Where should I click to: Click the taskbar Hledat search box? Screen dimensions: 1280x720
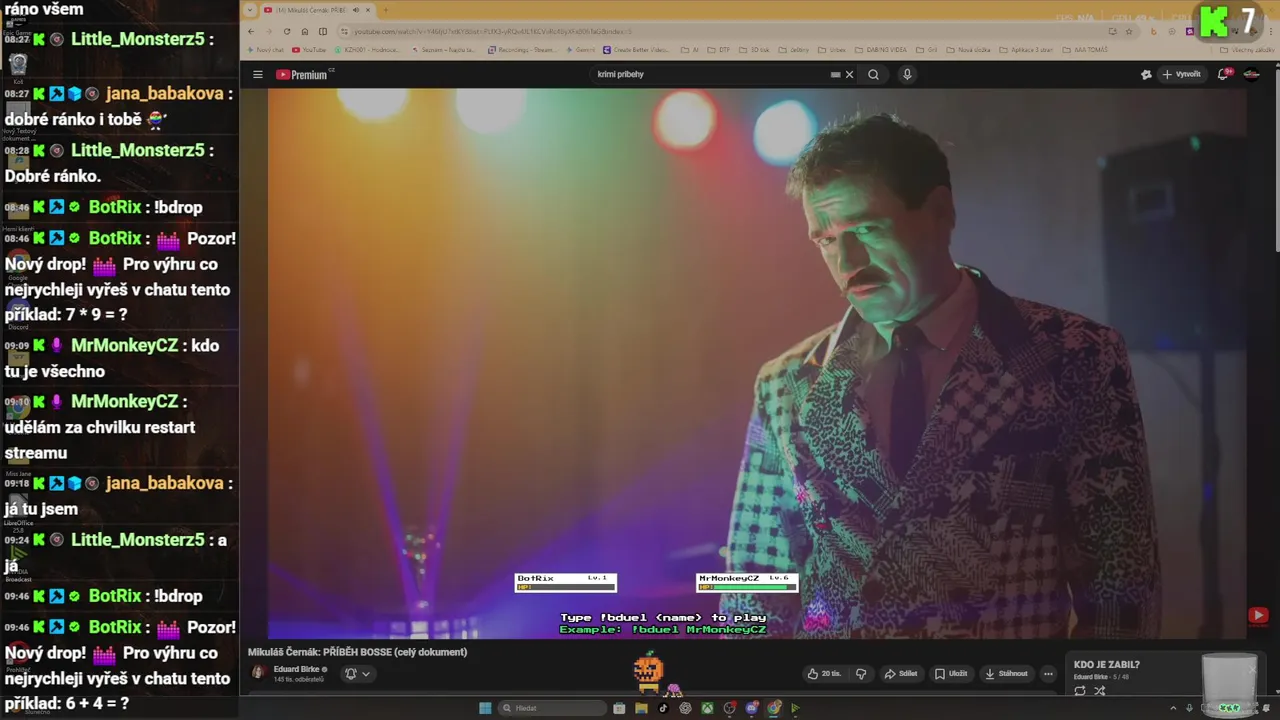pos(553,708)
